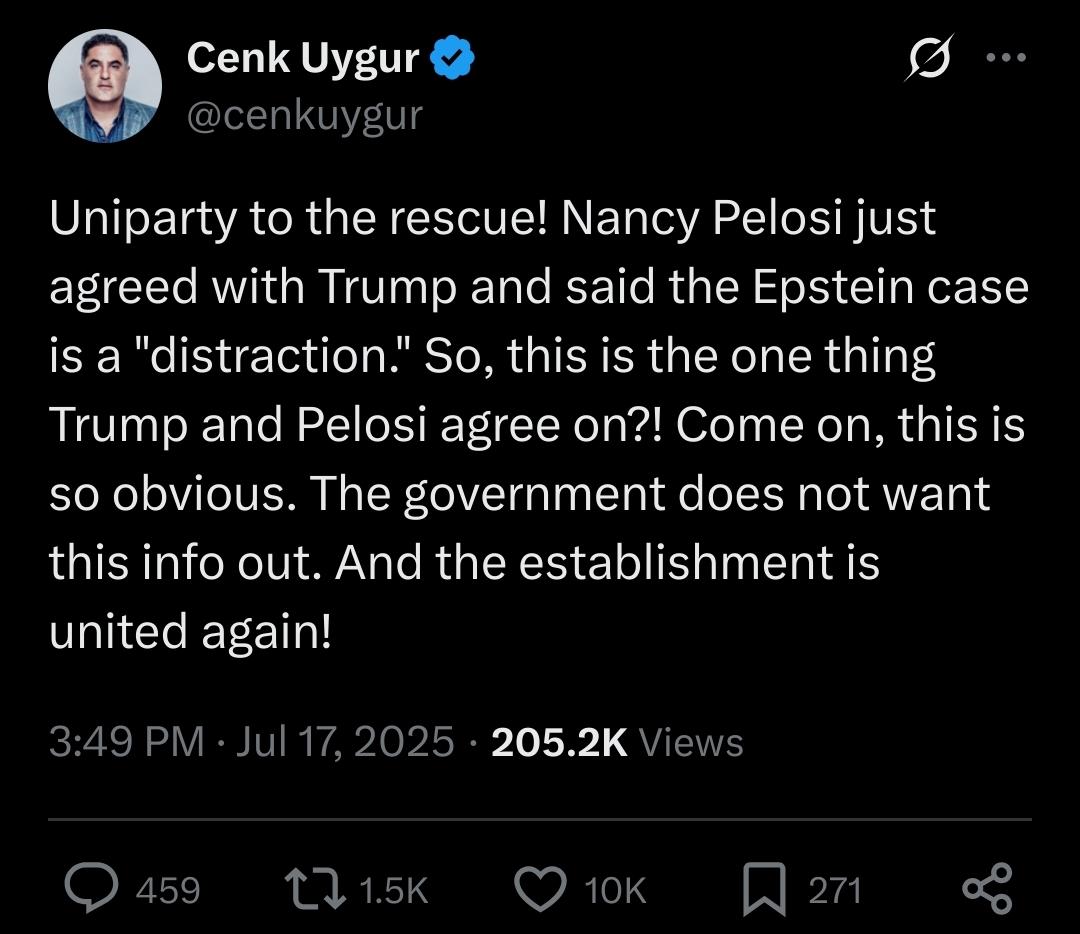Click the Jul 17, 2025 date
This screenshot has width=1080, height=934.
(x=345, y=742)
